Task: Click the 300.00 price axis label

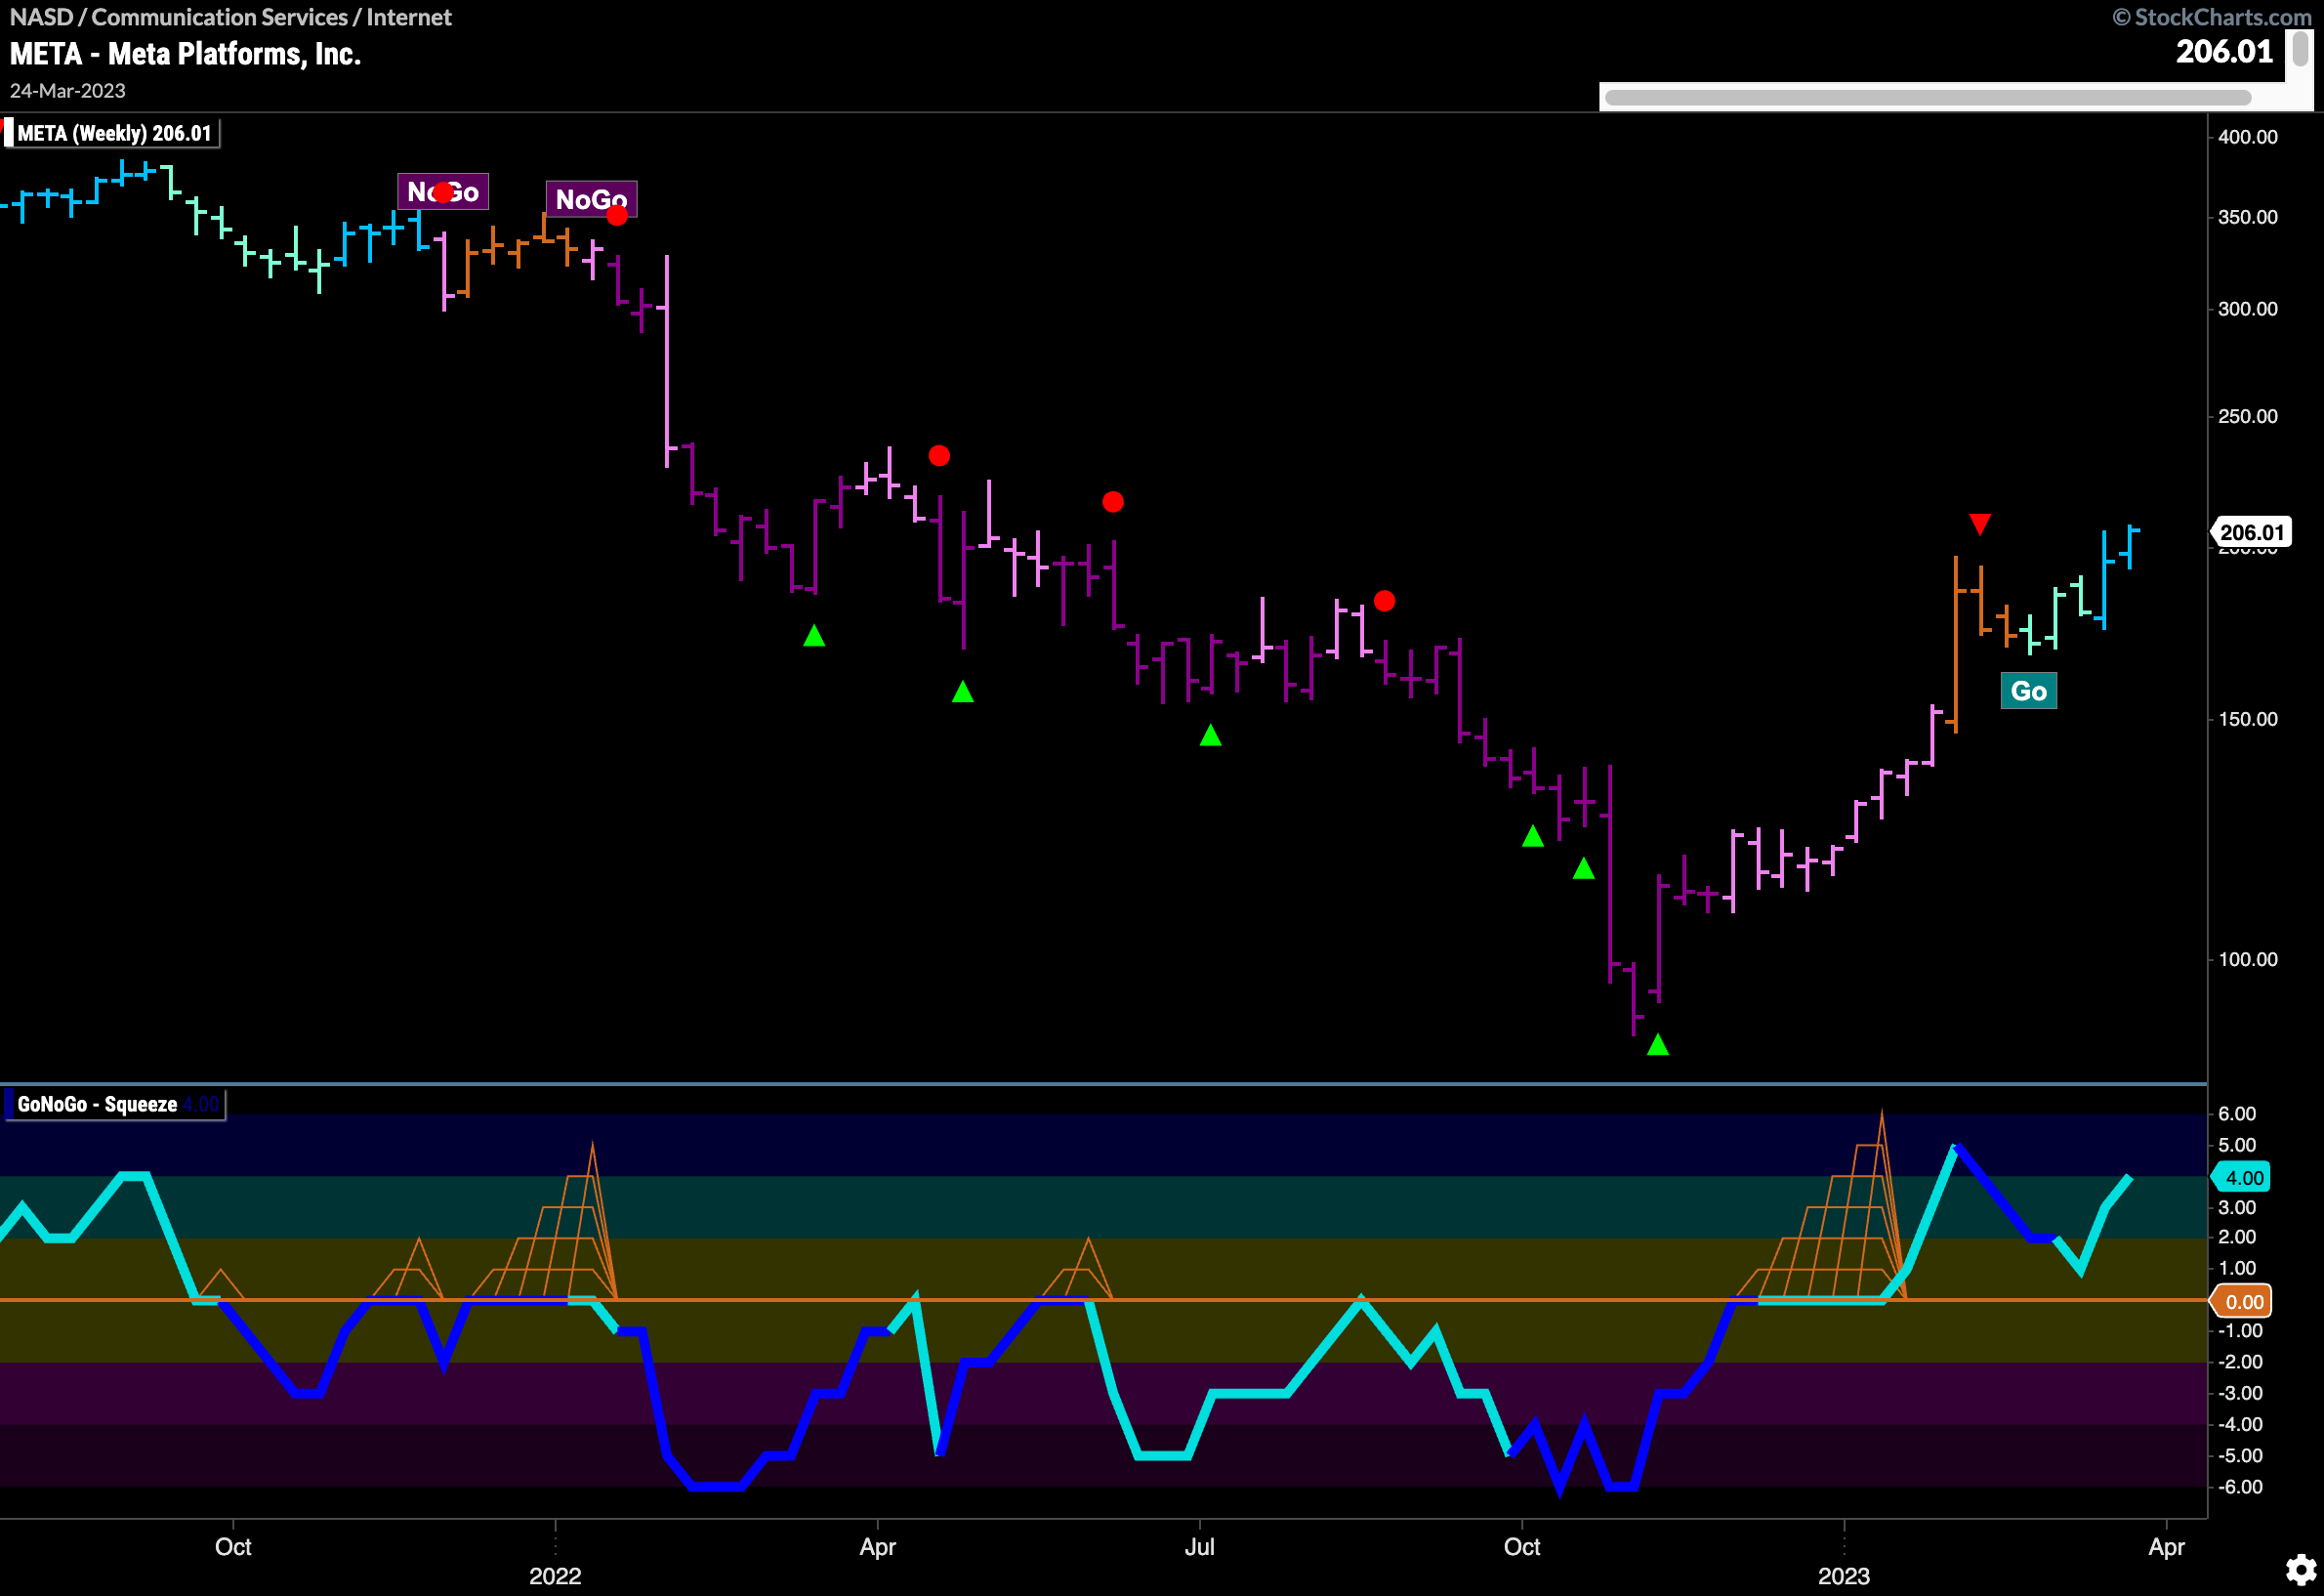Action: [2247, 309]
